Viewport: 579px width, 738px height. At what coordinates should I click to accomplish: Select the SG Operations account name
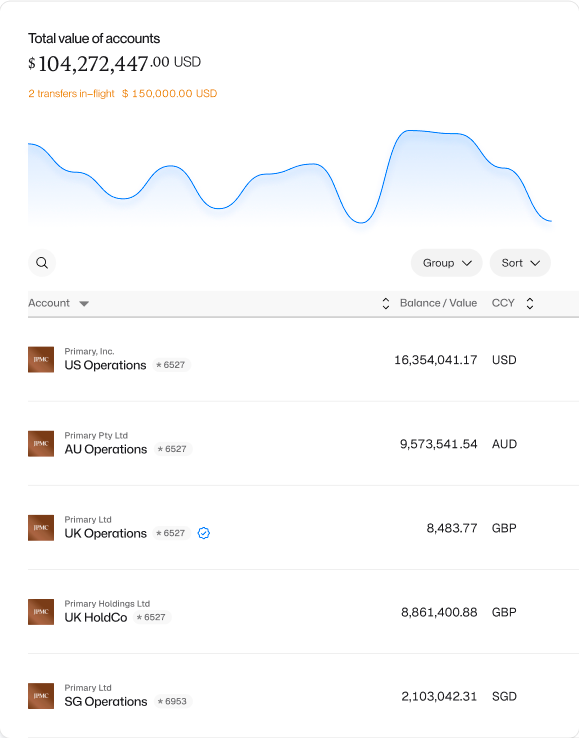106,702
